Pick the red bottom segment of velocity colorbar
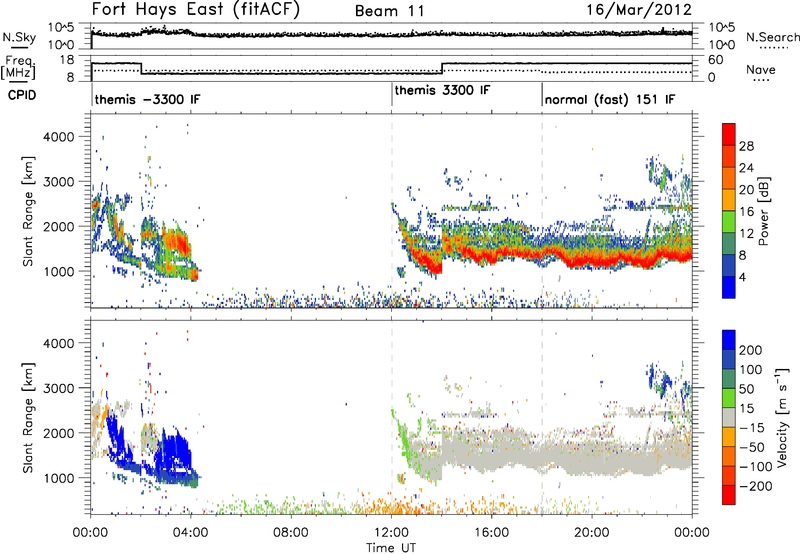The image size is (800, 554). point(729,495)
